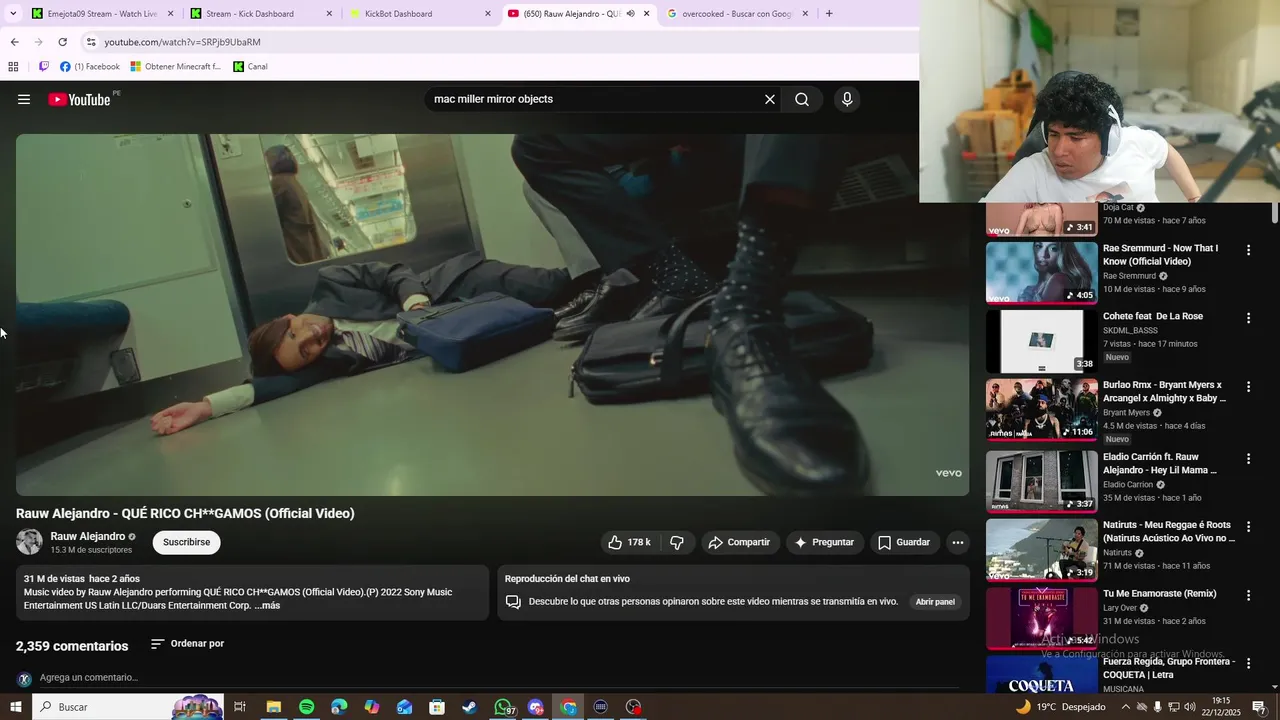Switch to 'KickBot Dashboard' tab
The height and width of the screenshot is (720, 1280).
coord(420,14)
